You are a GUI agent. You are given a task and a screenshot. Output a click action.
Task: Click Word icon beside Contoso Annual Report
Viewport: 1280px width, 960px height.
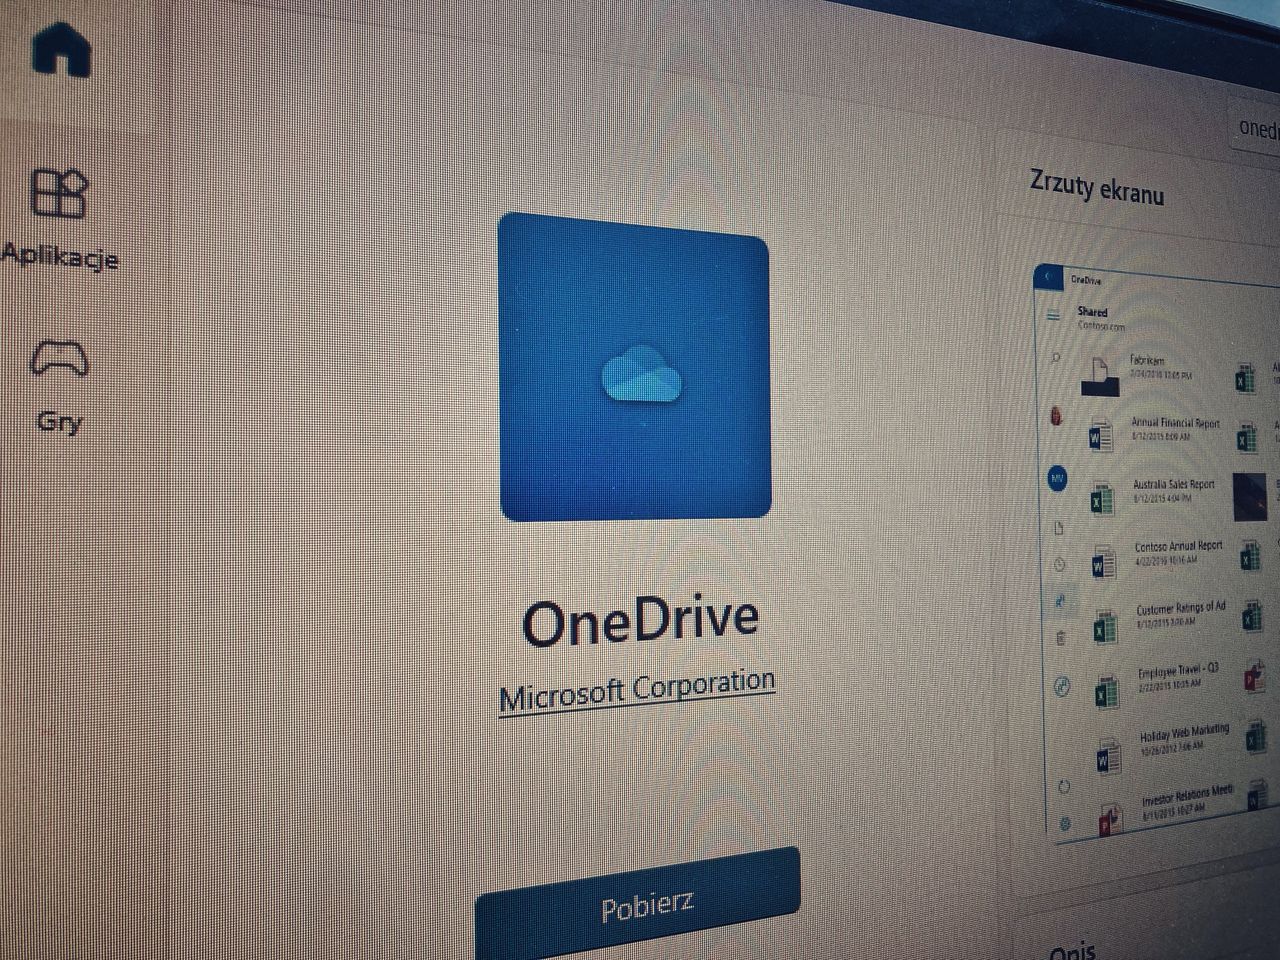(1104, 565)
